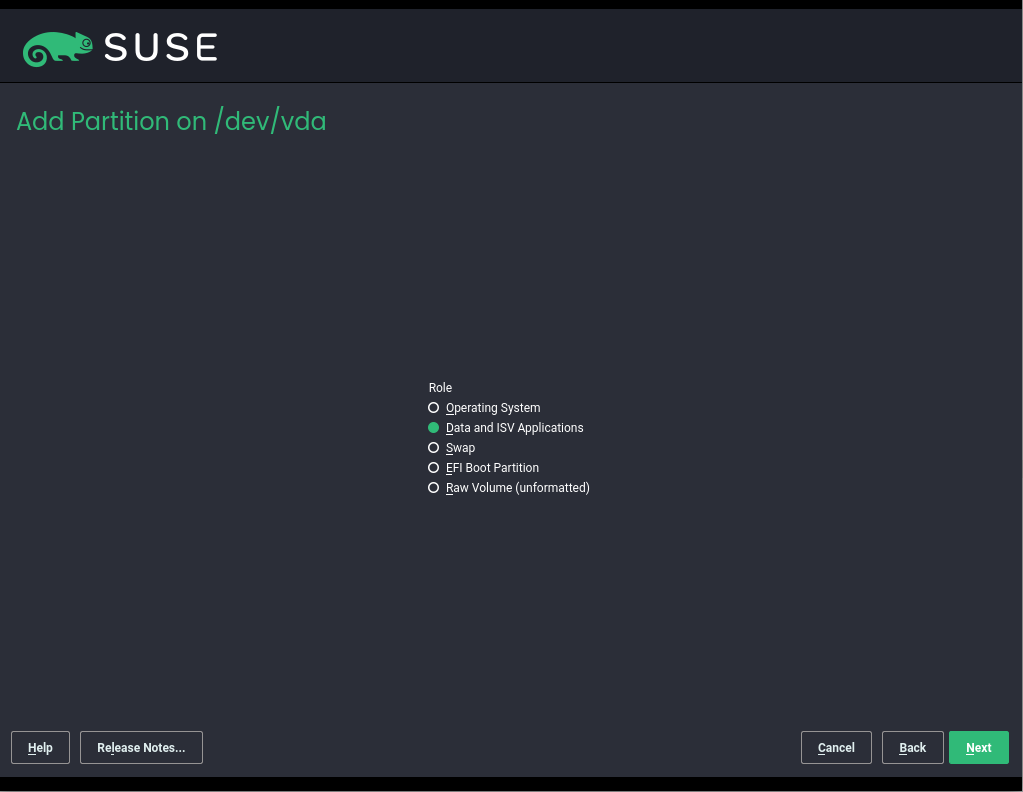Click the "/dev/vda" device name in heading
This screenshot has height=792, width=1023.
click(x=270, y=122)
